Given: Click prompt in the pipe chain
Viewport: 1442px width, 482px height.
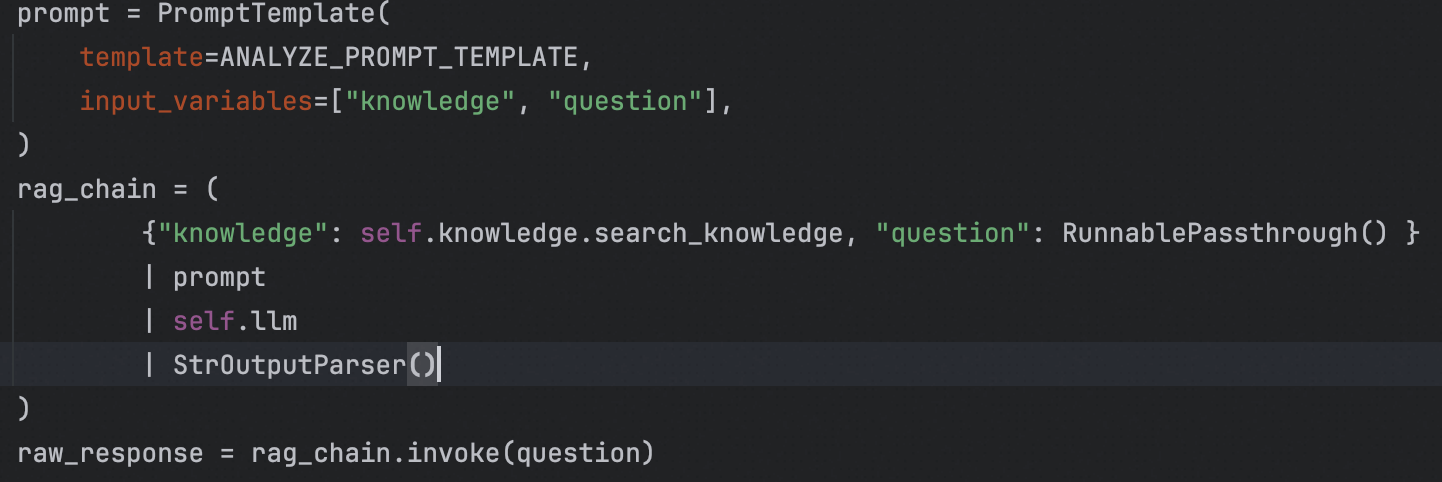Looking at the screenshot, I should [x=220, y=277].
